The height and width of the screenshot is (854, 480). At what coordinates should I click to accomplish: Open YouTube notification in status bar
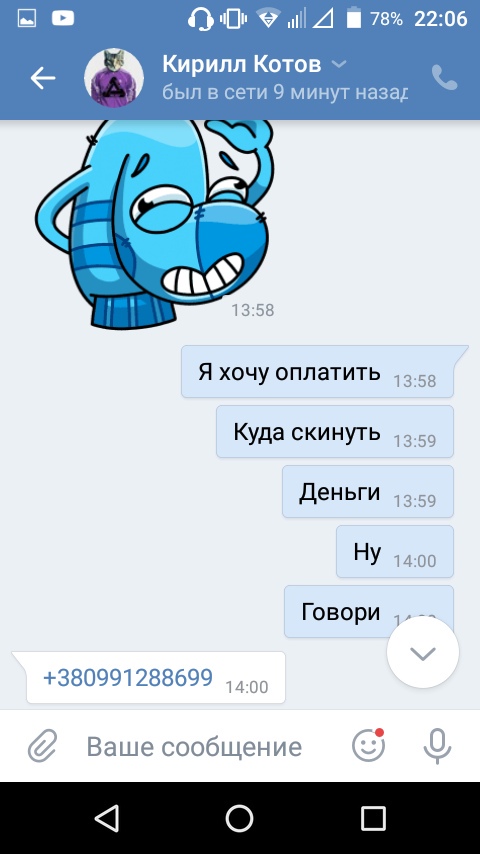coord(63,19)
